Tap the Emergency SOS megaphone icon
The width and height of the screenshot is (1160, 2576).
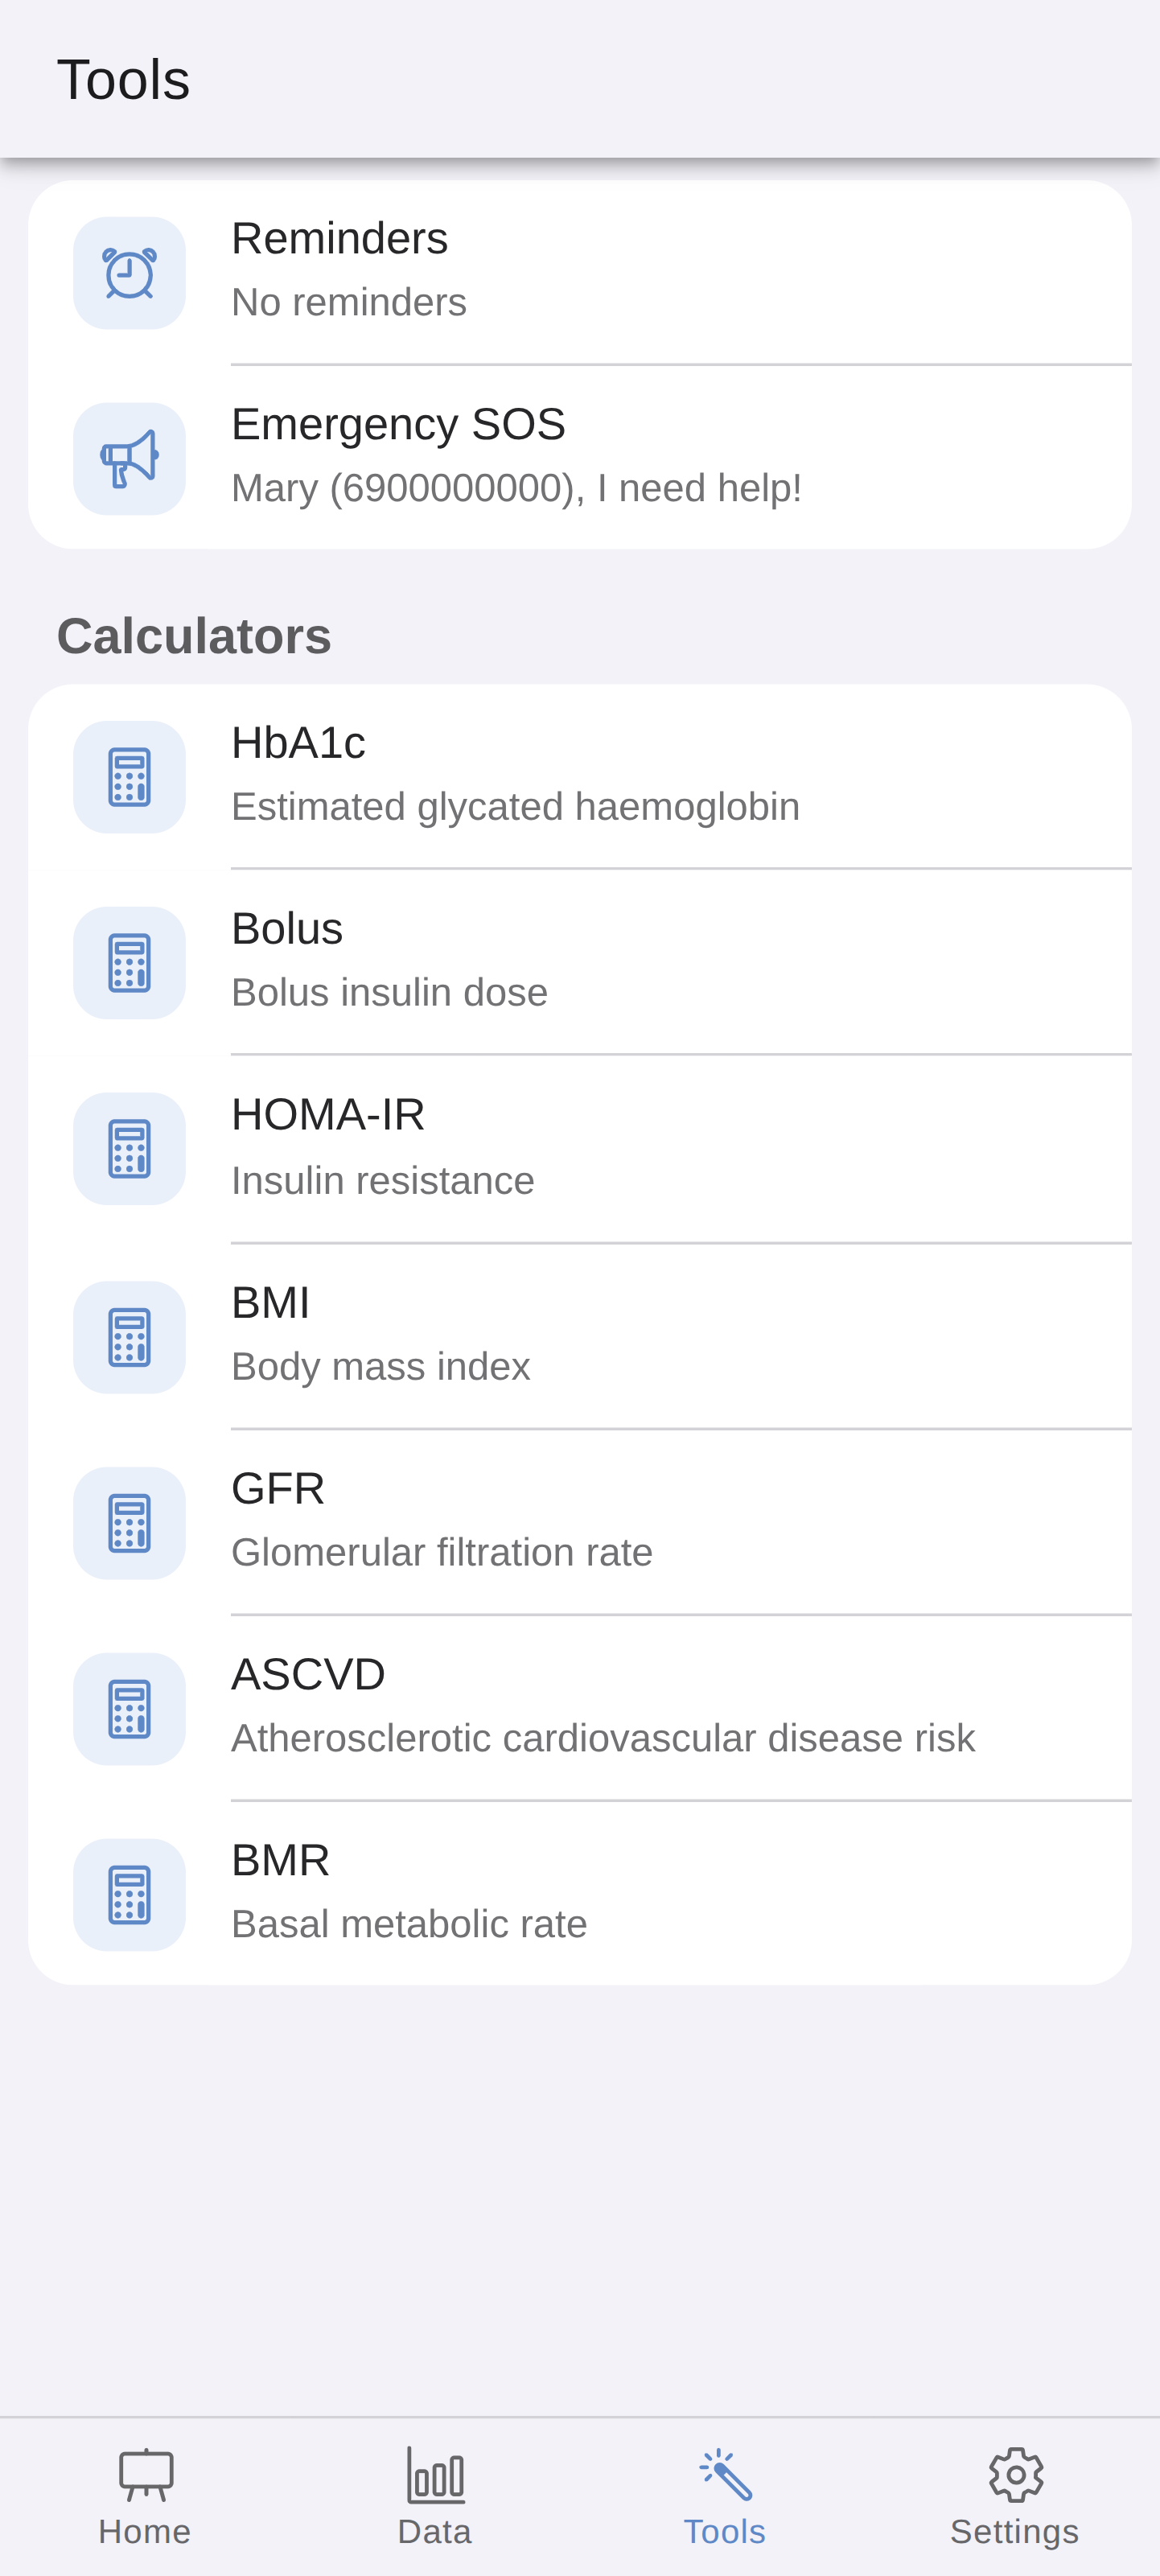129,459
